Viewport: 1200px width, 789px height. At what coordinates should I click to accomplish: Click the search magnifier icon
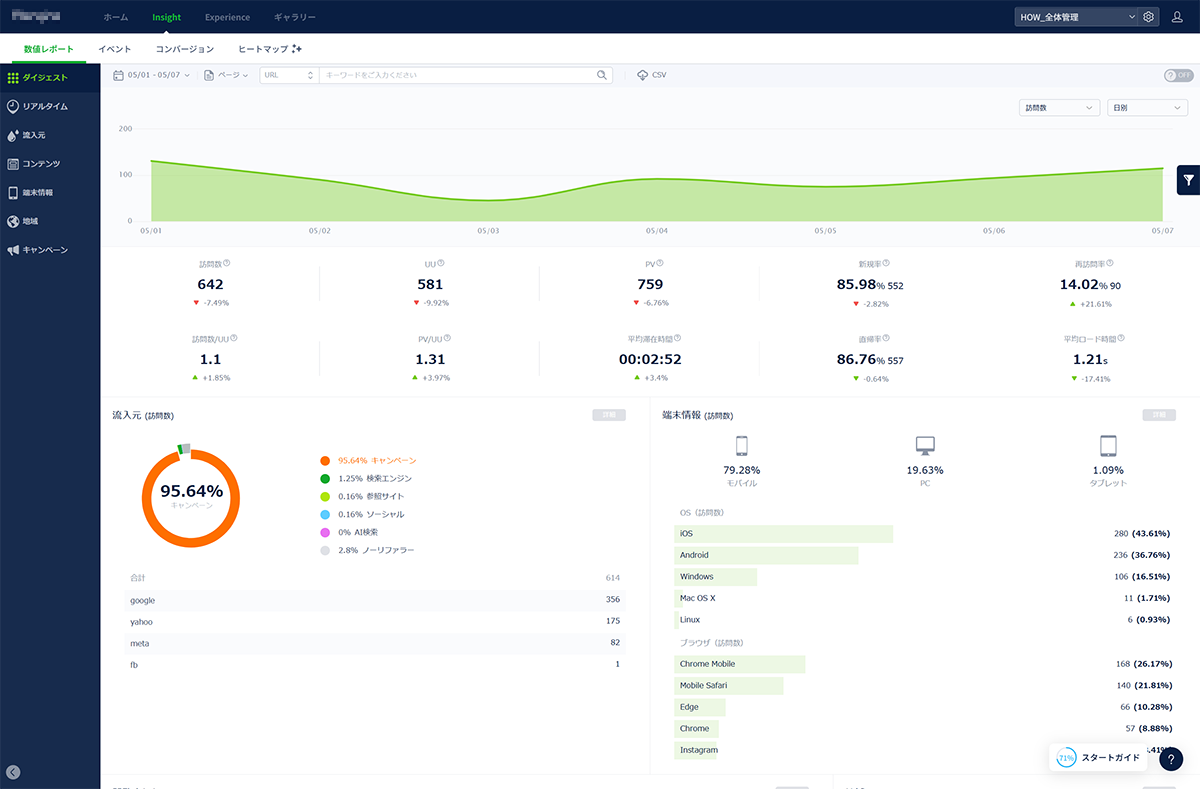(x=602, y=75)
